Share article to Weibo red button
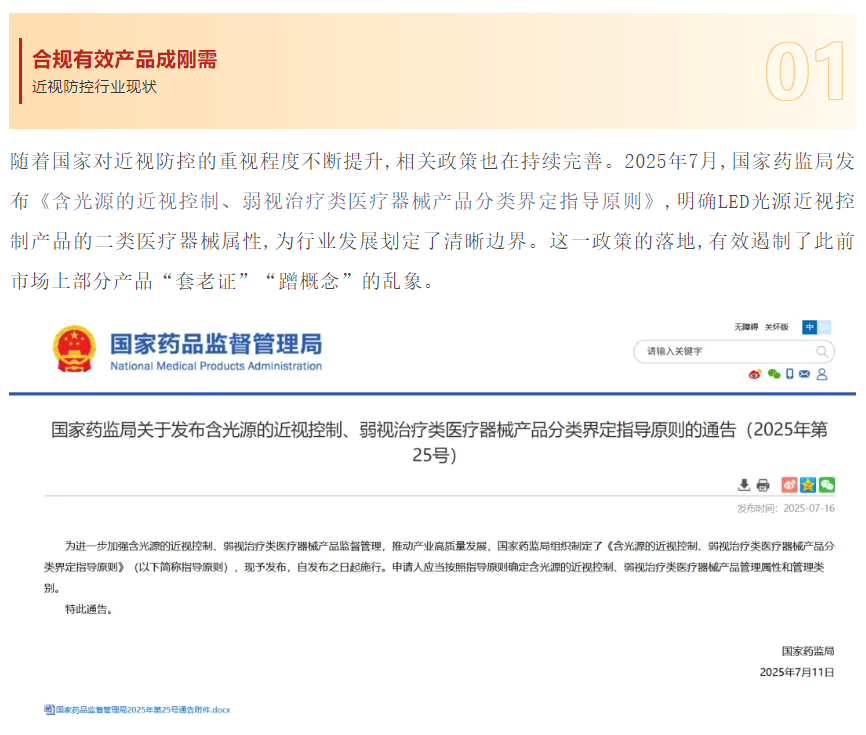The image size is (866, 735). [x=789, y=485]
